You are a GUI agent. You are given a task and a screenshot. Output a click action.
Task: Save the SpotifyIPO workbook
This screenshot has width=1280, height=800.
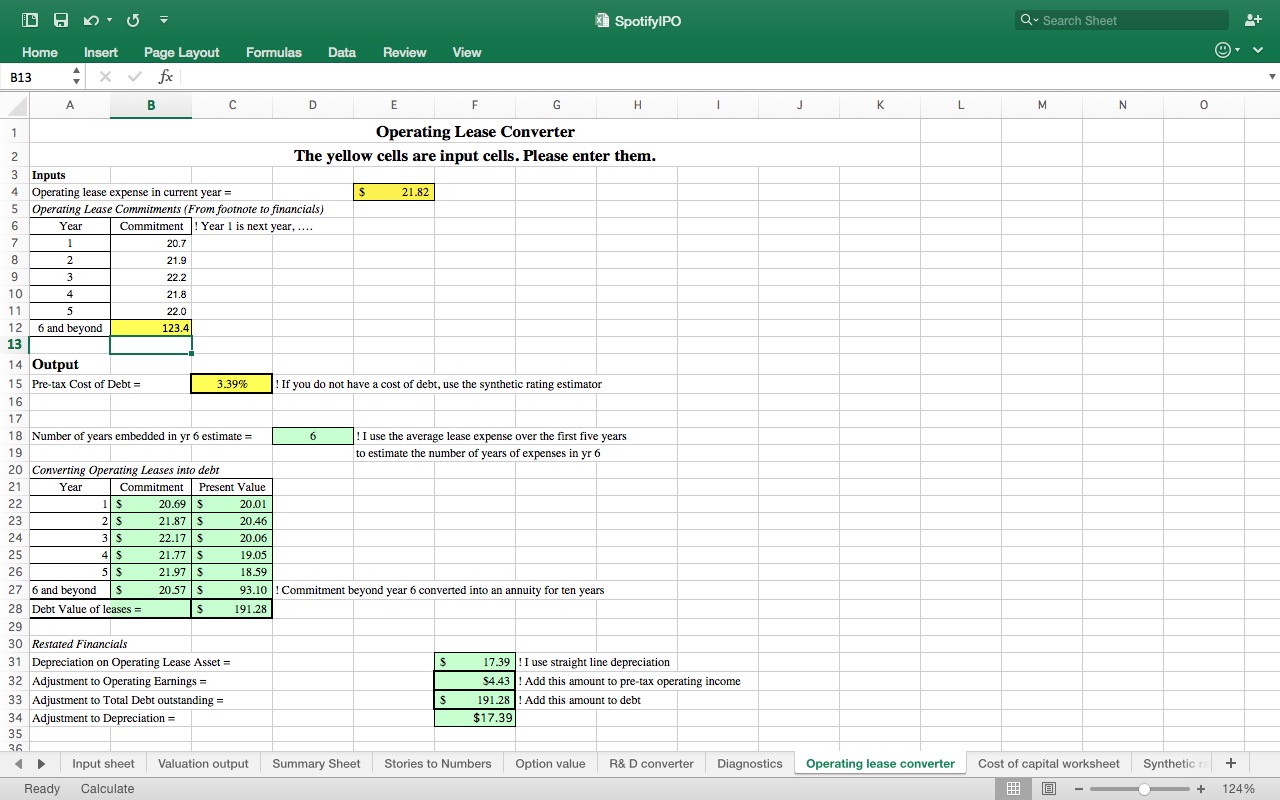coord(59,19)
